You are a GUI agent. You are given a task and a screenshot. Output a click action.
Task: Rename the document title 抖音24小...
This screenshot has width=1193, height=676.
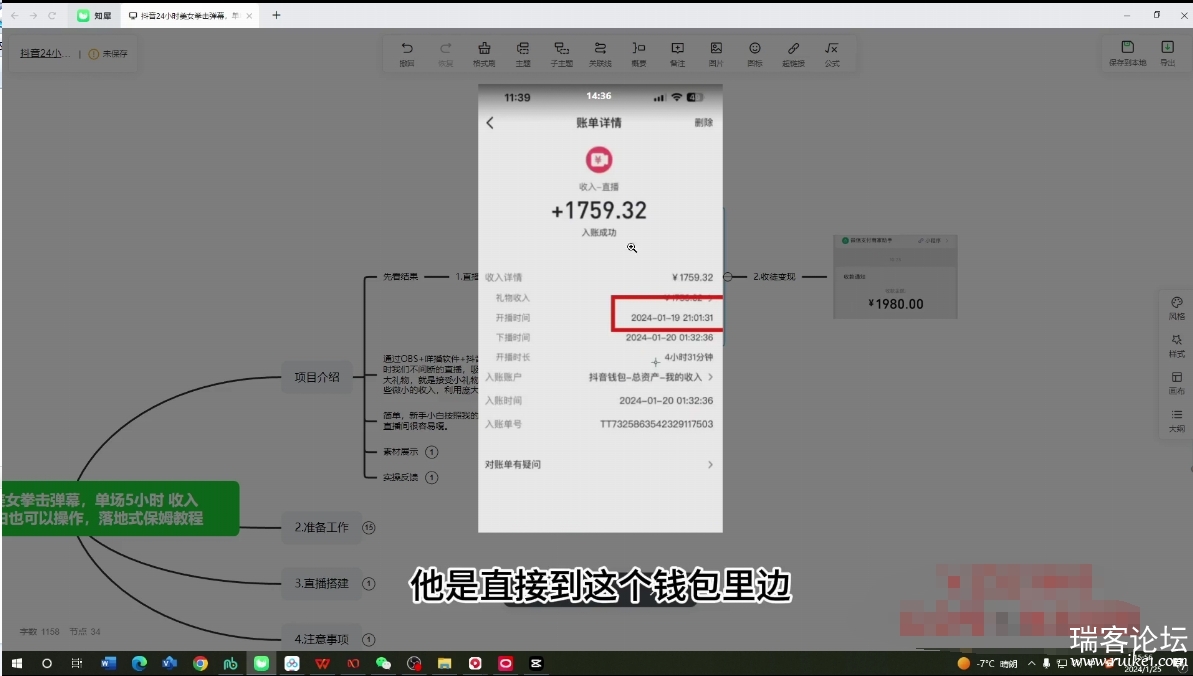pos(45,53)
